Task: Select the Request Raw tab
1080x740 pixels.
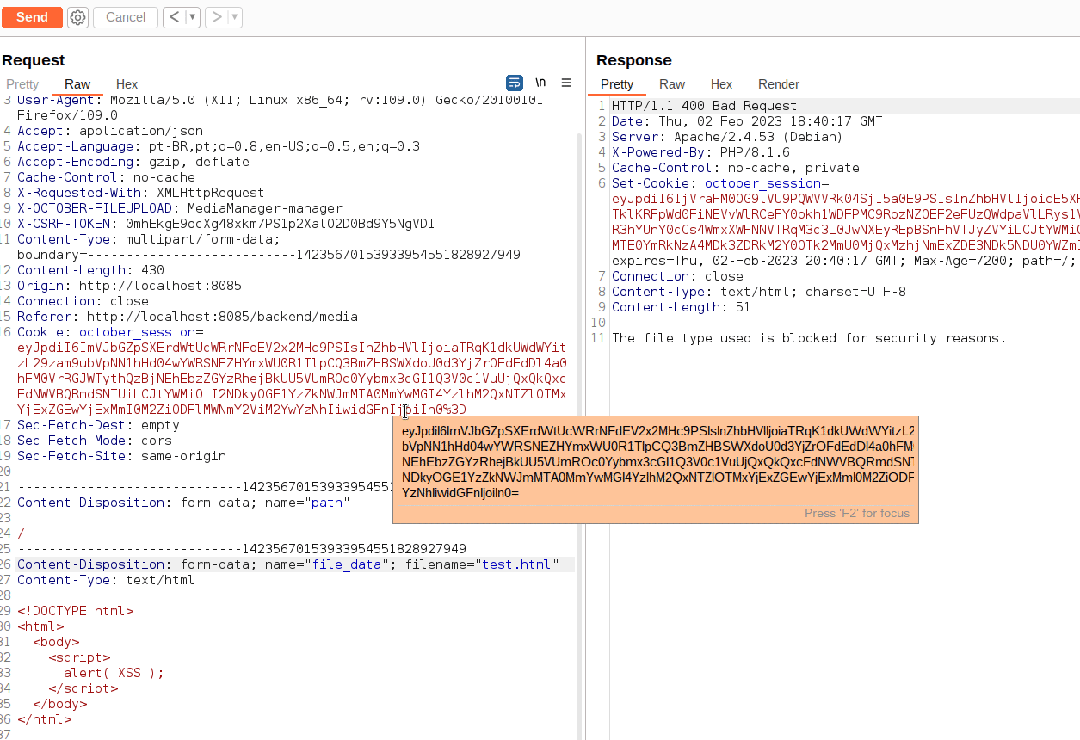Action: tap(77, 84)
